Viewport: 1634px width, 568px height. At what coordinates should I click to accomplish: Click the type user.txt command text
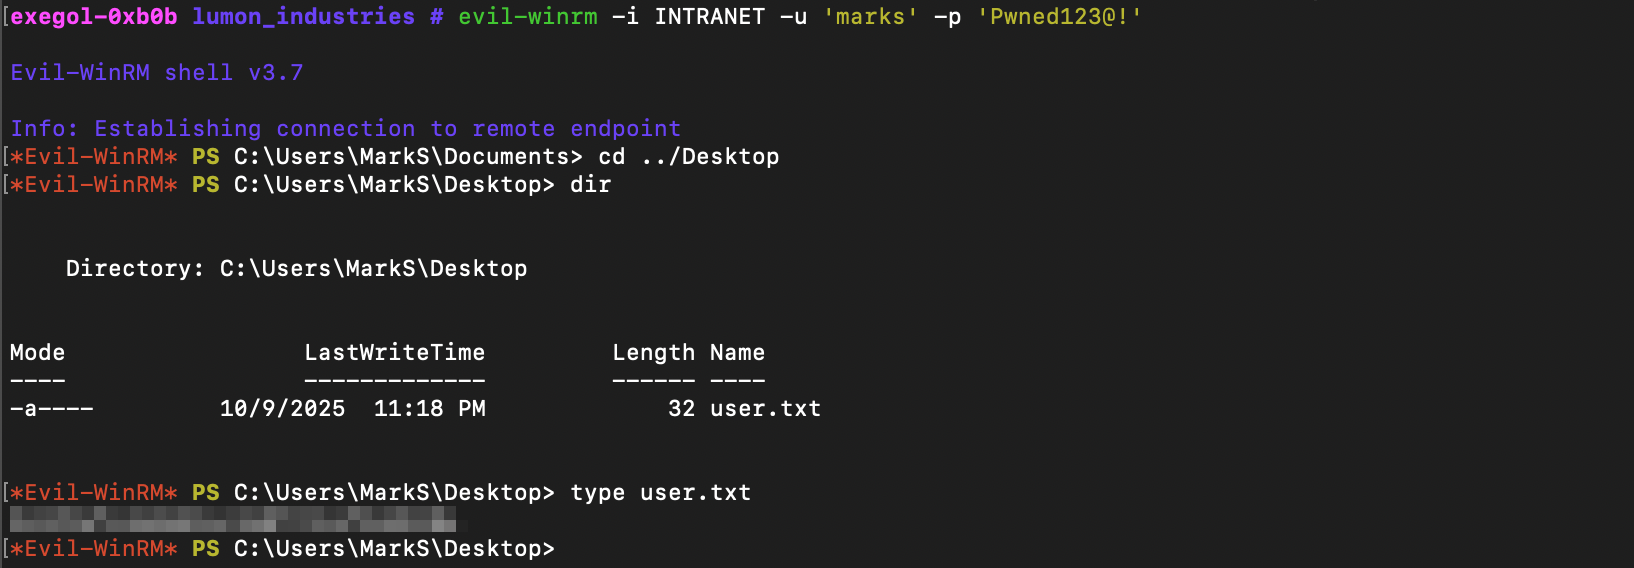coord(660,493)
